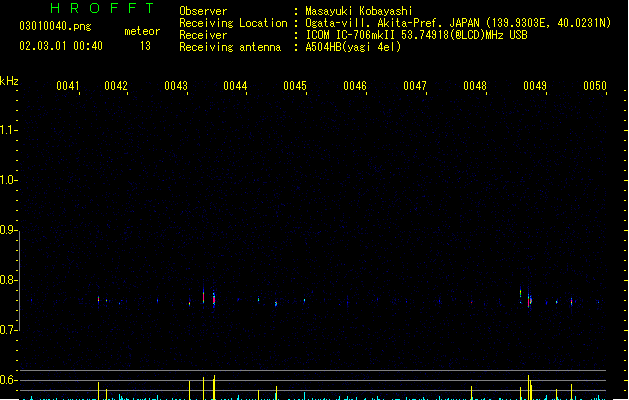This screenshot has height=400, width=629.
Task: Click the 'meteor' label
Action: point(142,31)
